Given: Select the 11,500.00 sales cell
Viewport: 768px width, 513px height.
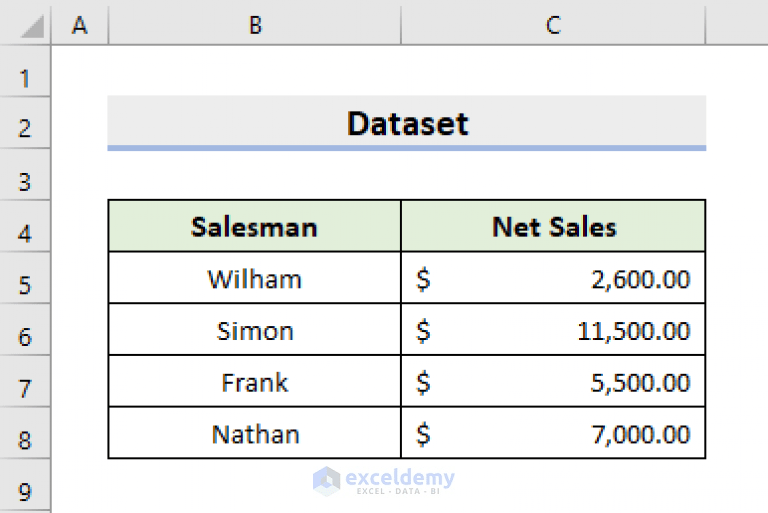Looking at the screenshot, I should pyautogui.click(x=553, y=330).
